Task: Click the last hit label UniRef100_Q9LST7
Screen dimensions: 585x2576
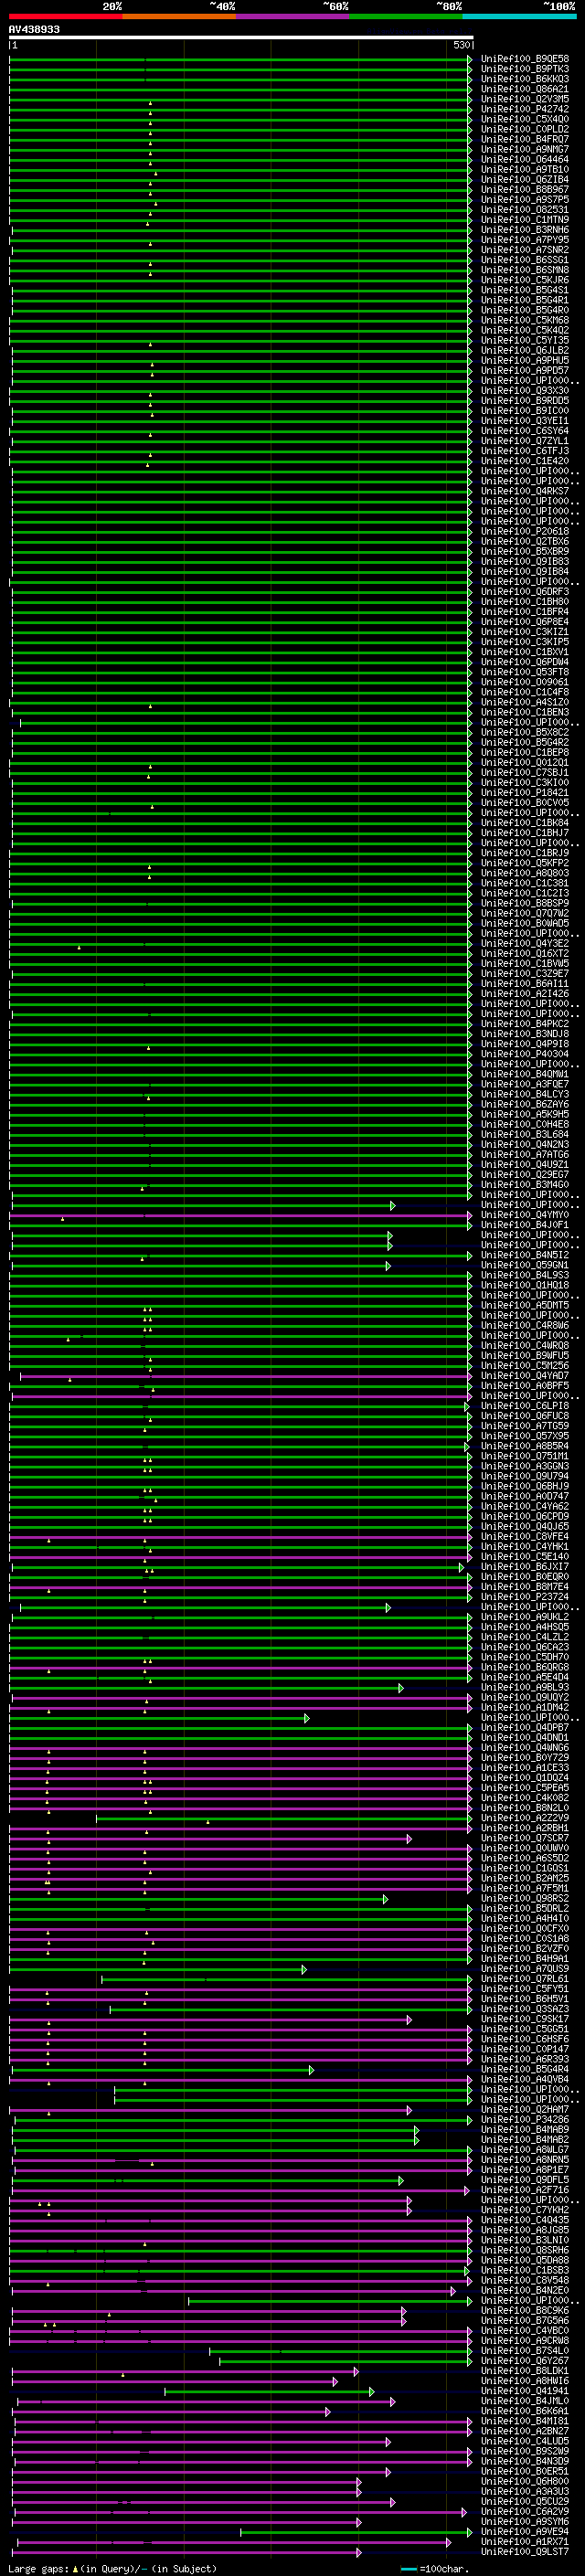Action: pos(525,2552)
